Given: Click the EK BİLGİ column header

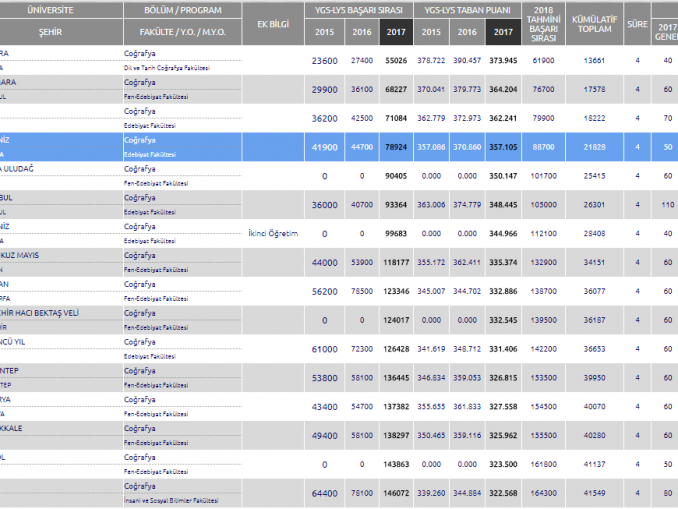Looking at the screenshot, I should point(273,21).
